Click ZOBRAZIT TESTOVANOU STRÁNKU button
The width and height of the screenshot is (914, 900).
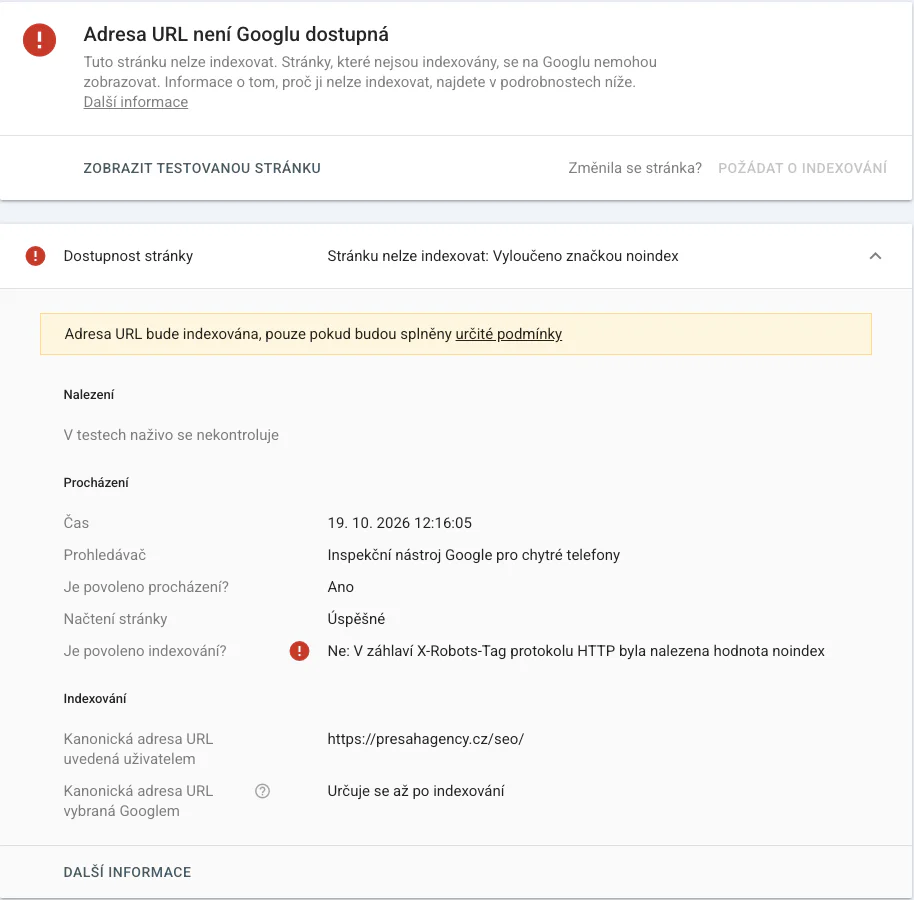click(202, 168)
